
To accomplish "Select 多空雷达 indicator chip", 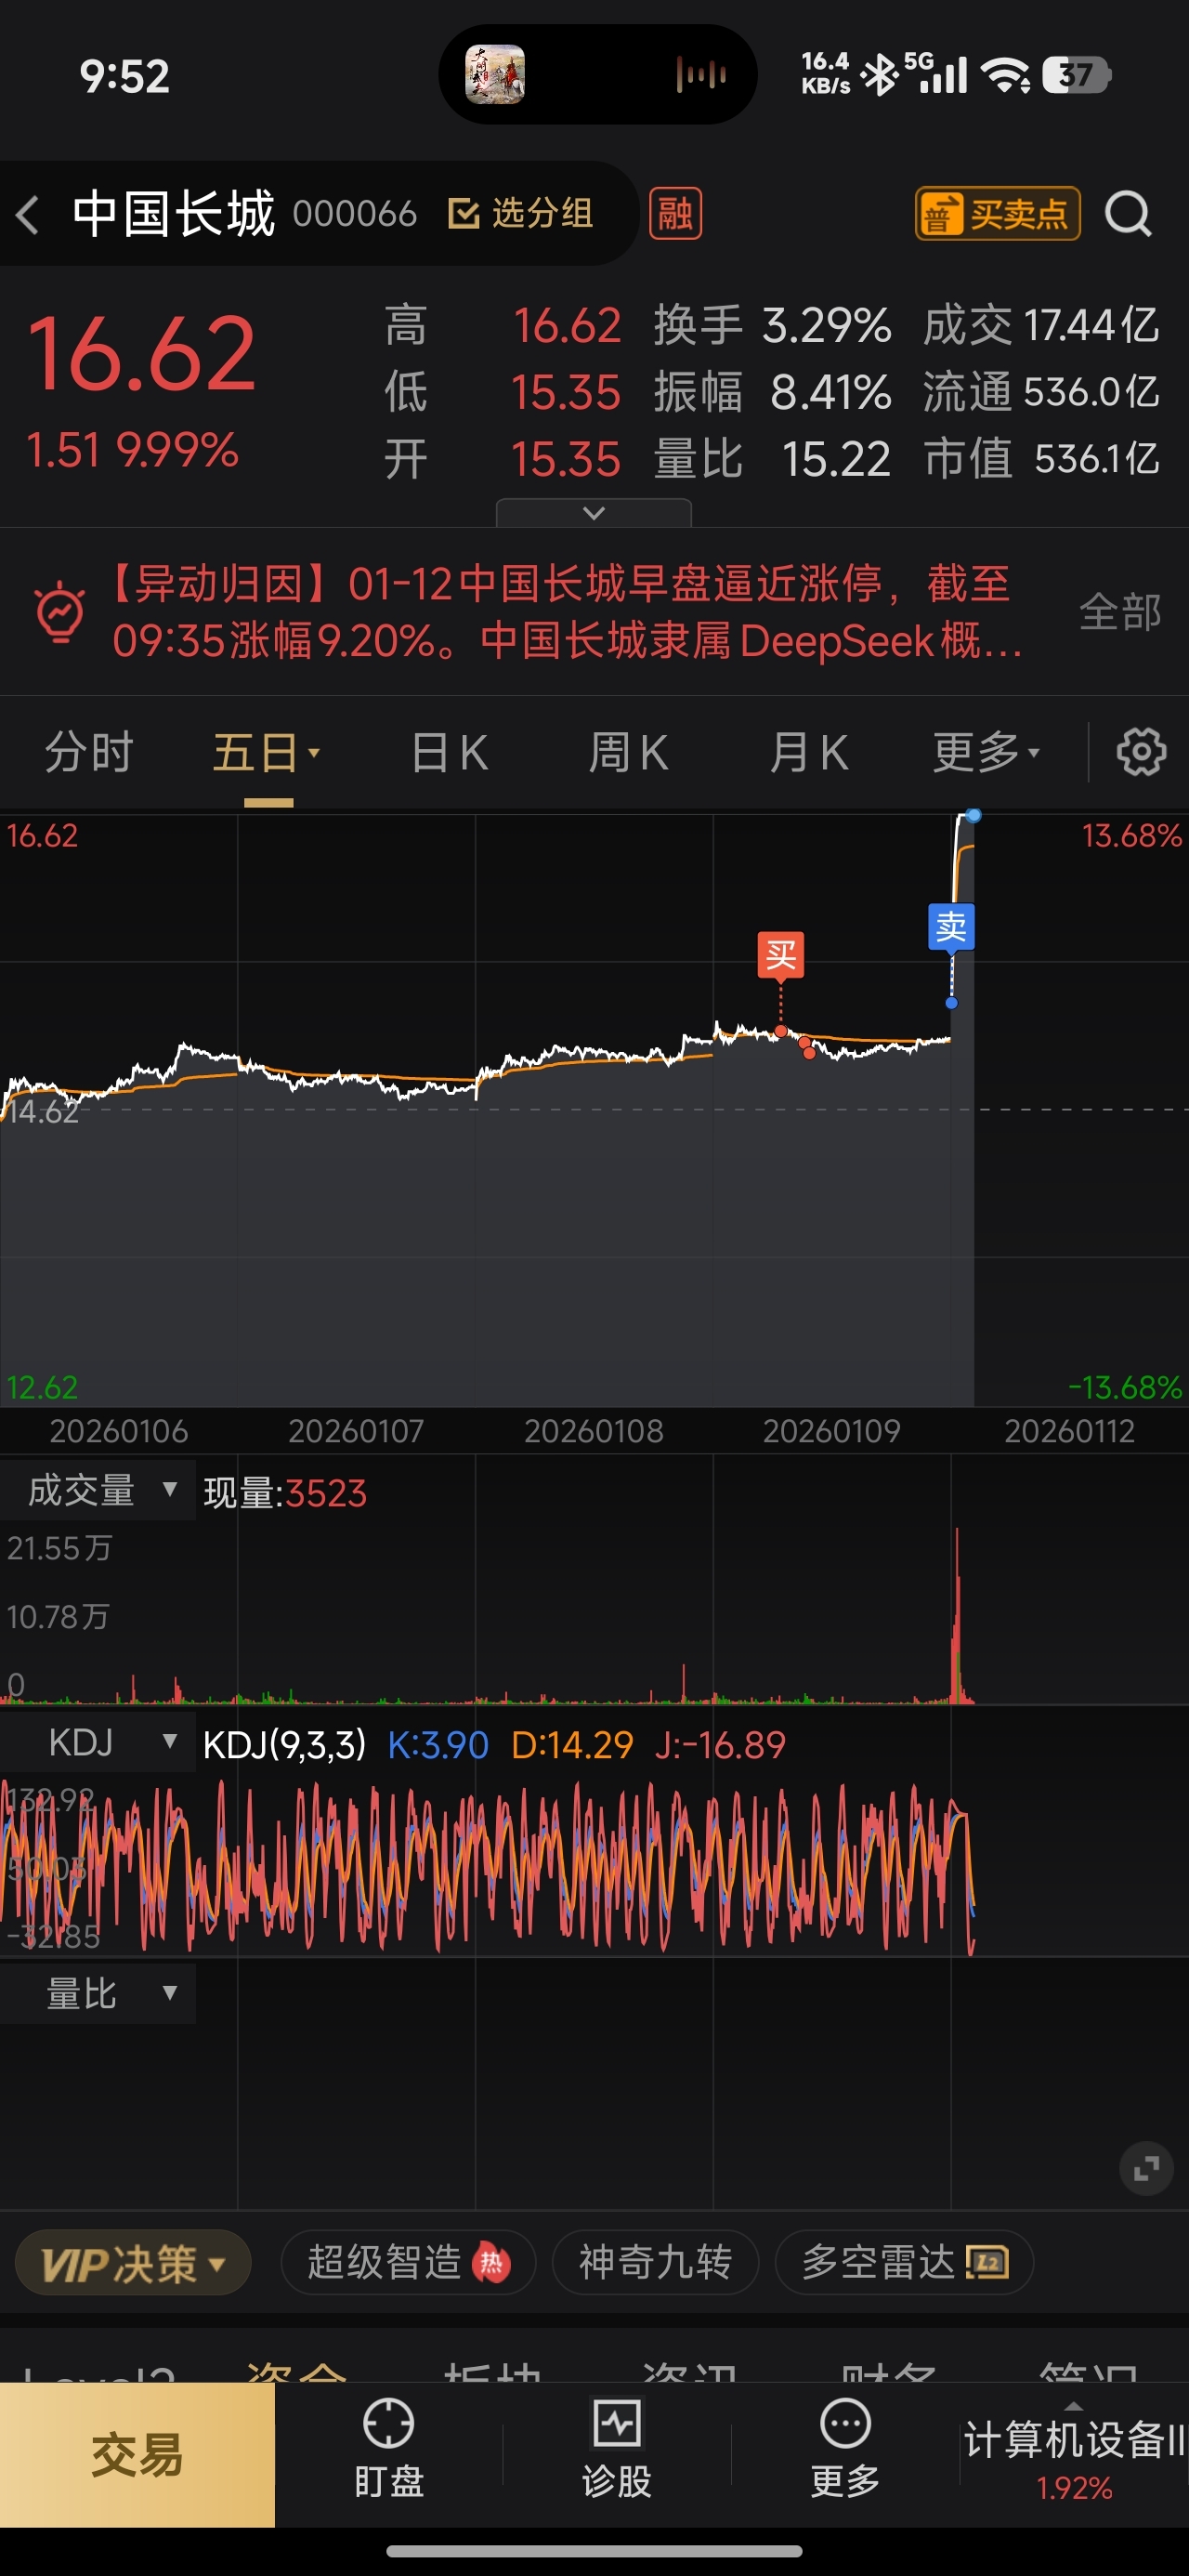I will [904, 2262].
